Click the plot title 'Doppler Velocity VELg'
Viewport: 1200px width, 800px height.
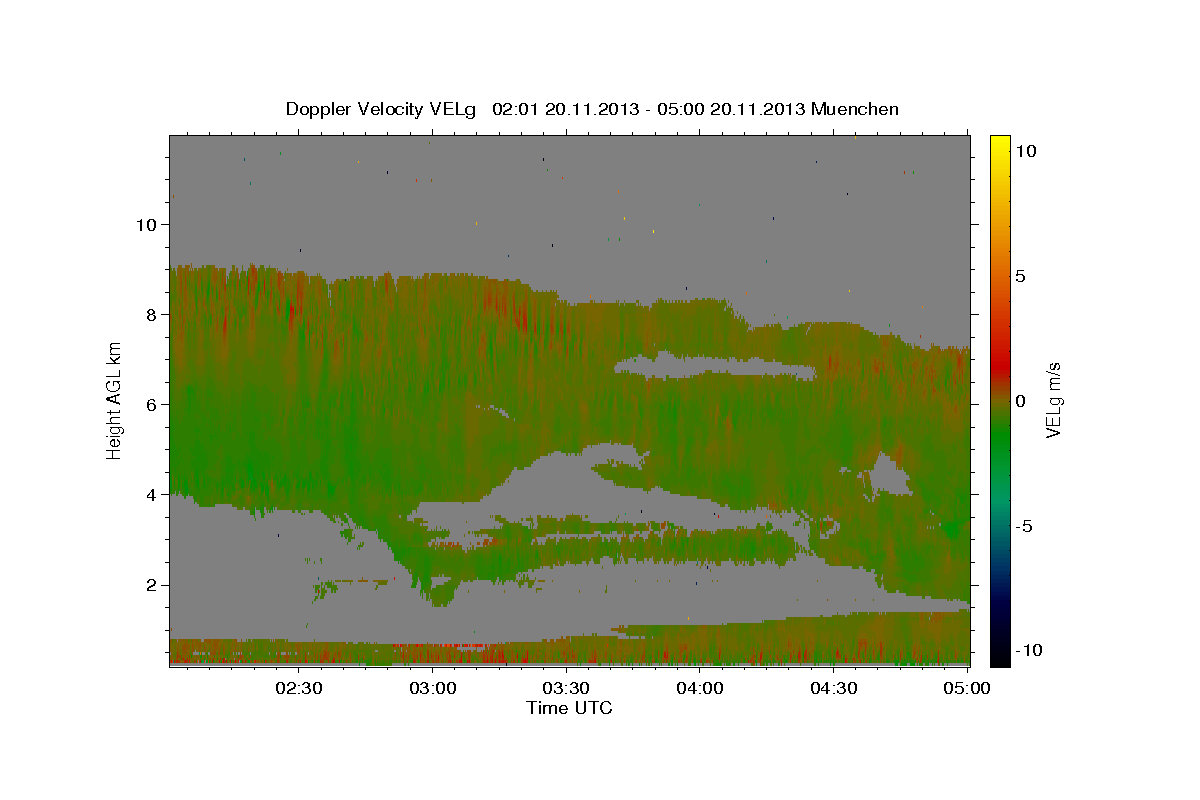[383, 109]
